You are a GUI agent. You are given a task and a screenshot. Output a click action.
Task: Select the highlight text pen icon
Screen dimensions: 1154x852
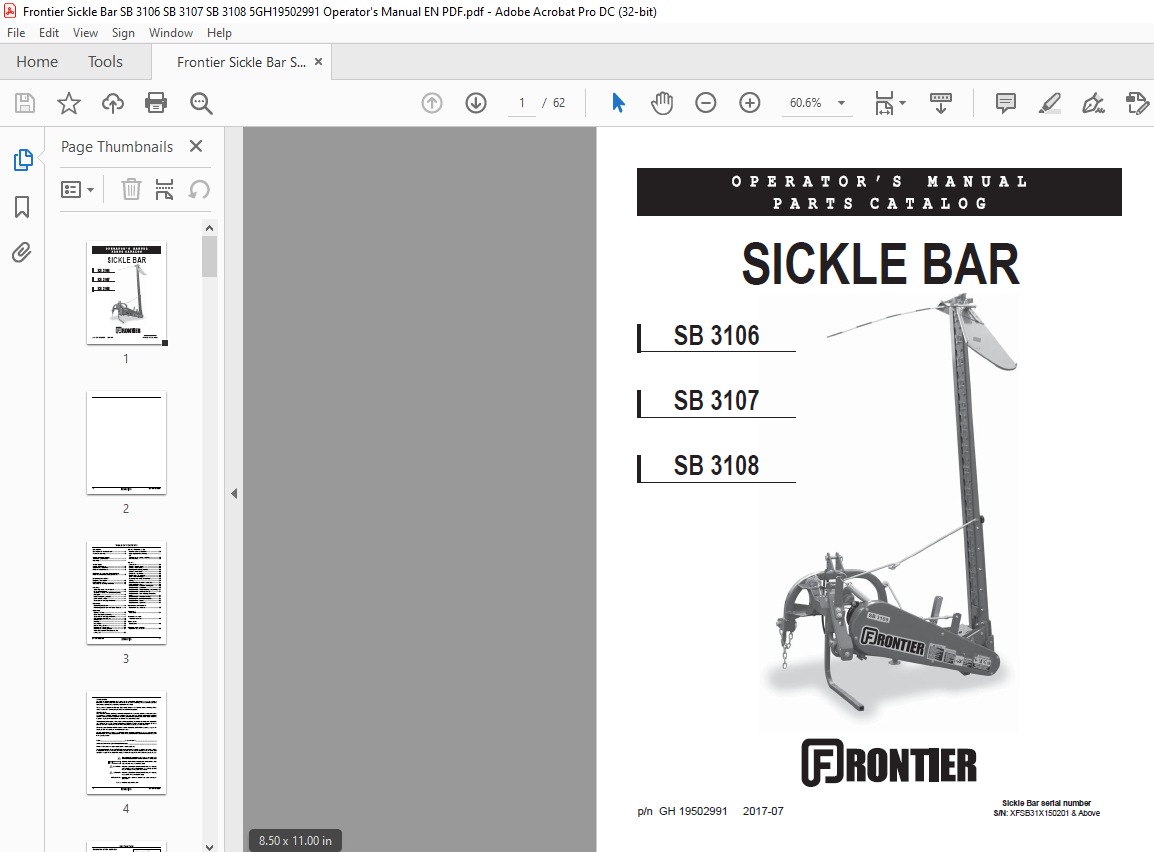1049,103
